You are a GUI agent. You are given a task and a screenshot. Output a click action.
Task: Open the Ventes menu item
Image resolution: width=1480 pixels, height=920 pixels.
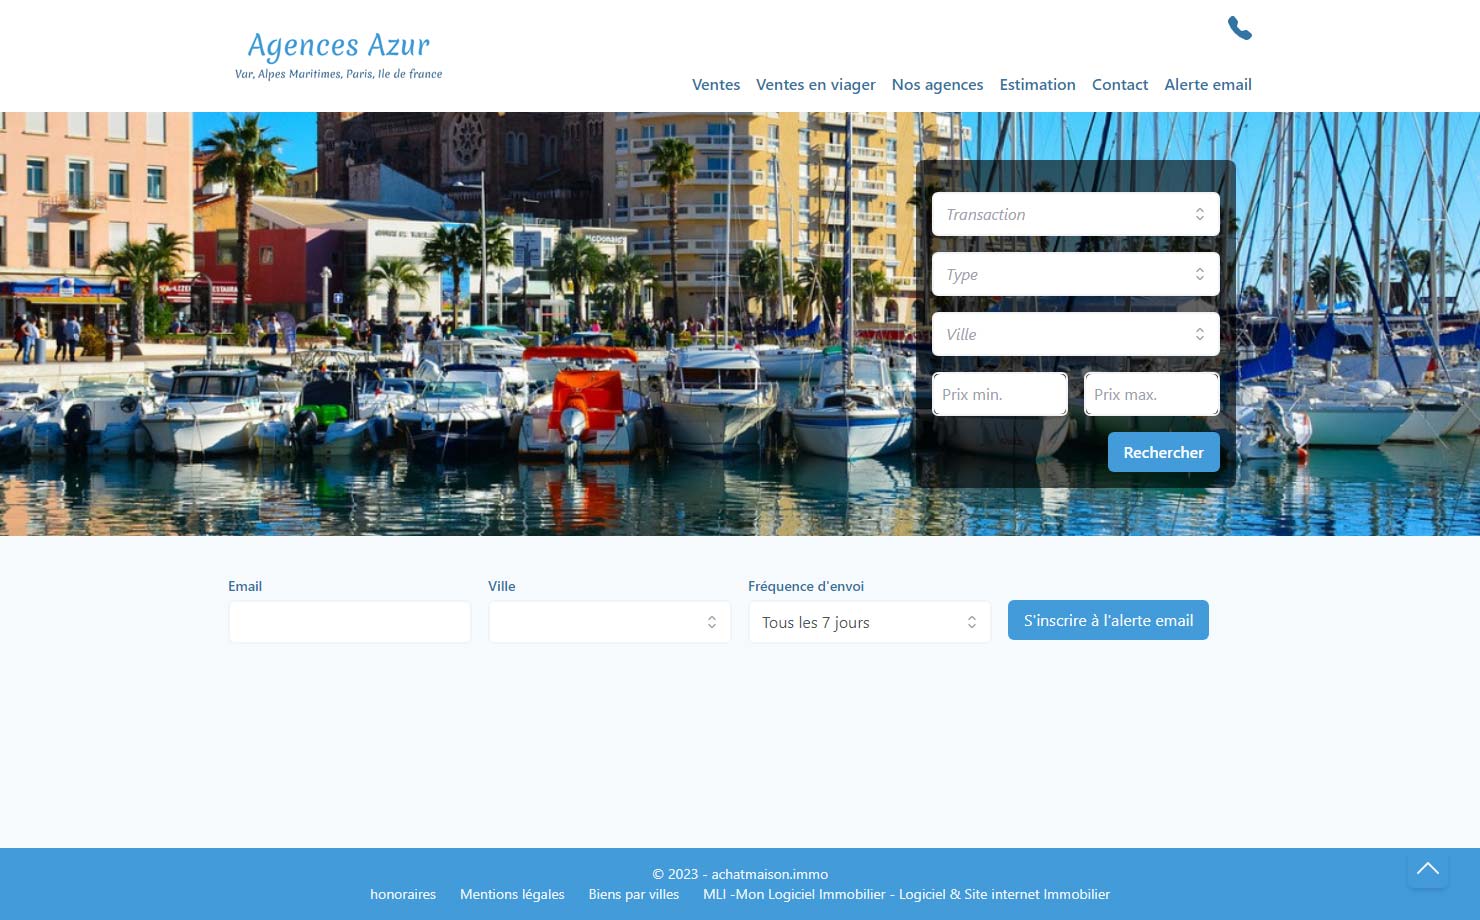click(x=716, y=85)
